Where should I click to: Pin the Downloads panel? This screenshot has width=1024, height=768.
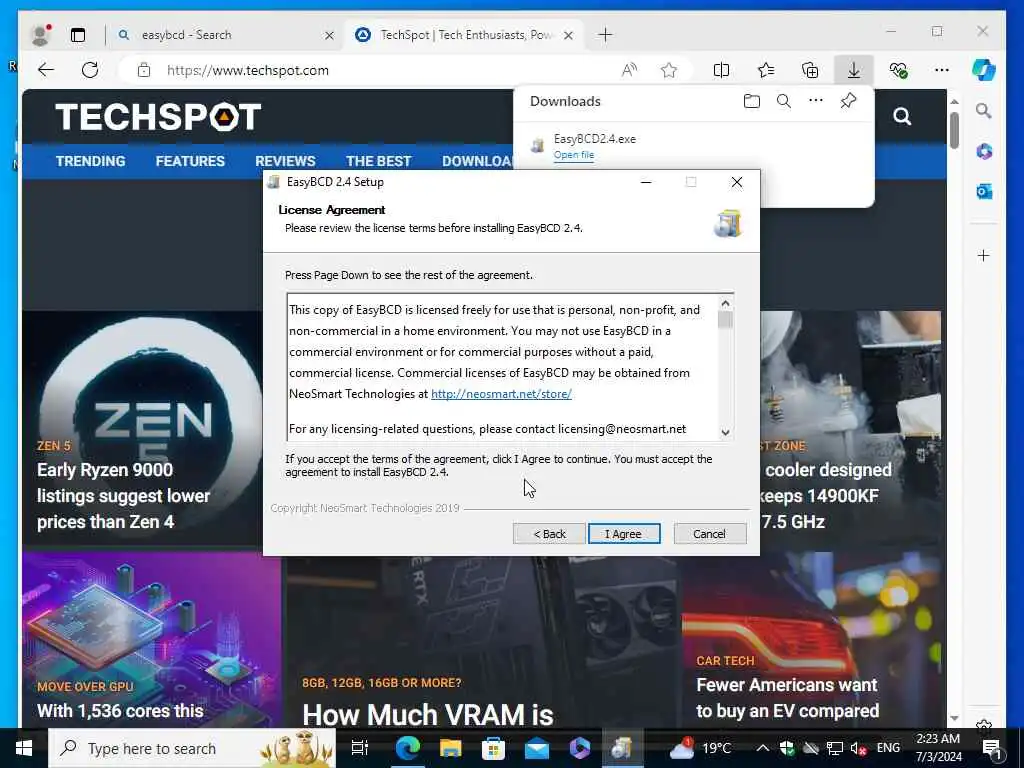tap(848, 101)
